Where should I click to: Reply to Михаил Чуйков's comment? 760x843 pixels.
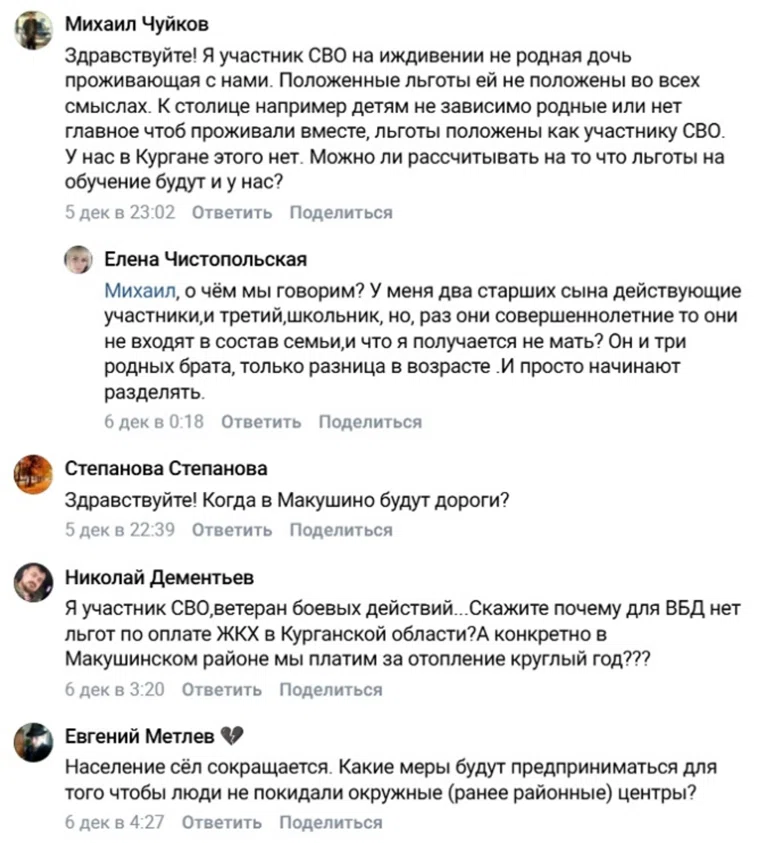pyautogui.click(x=232, y=212)
